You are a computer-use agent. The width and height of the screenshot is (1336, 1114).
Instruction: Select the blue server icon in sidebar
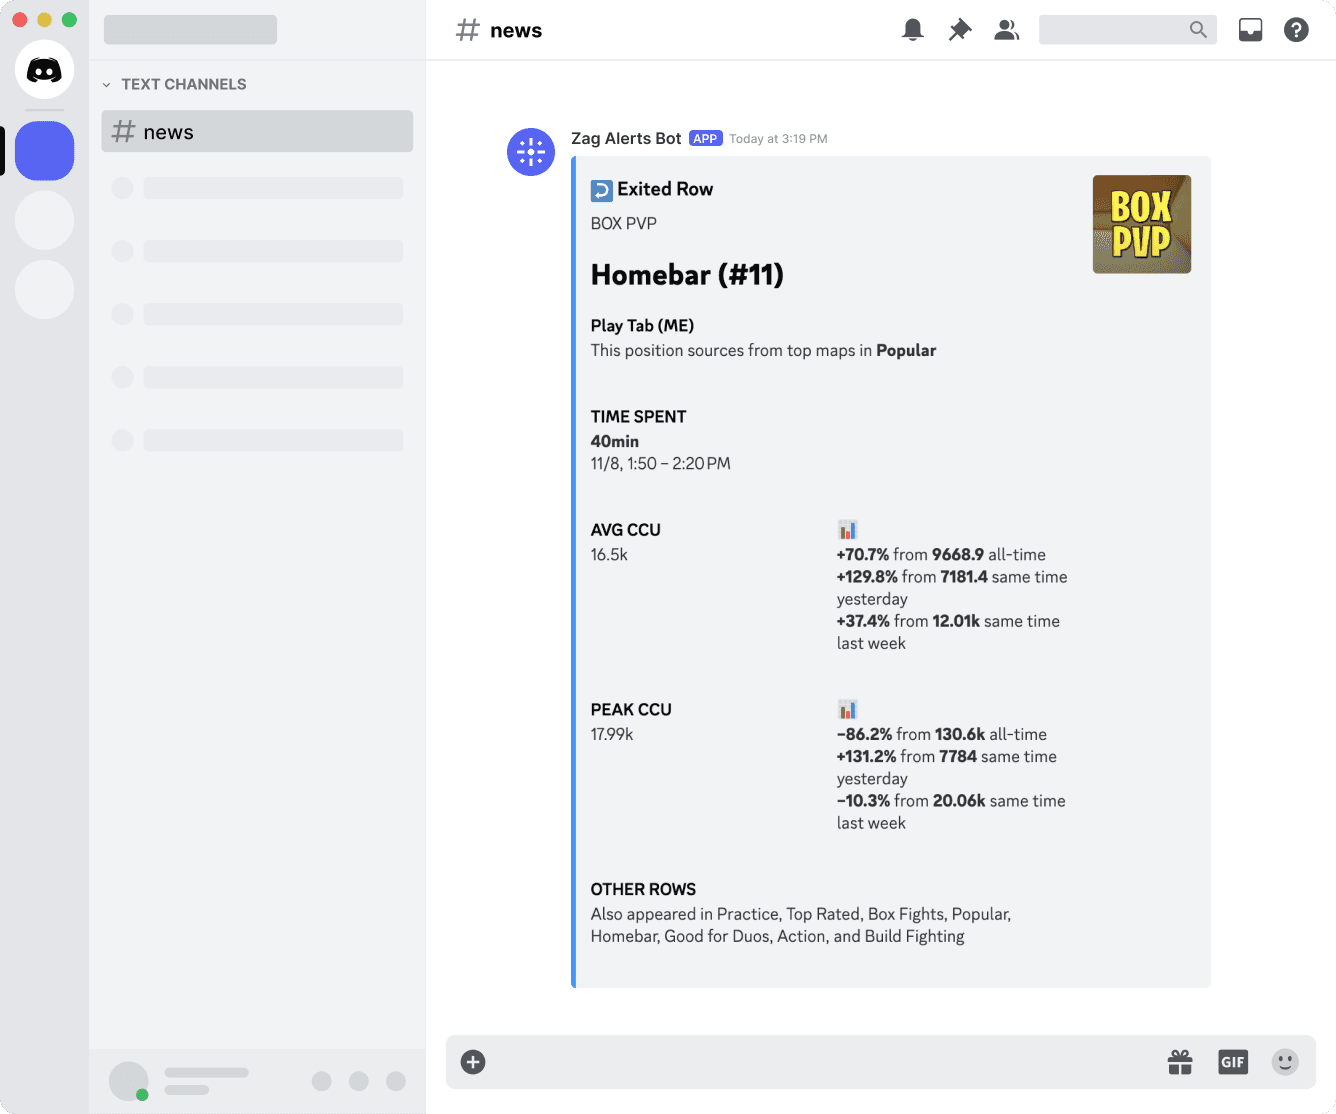(x=44, y=151)
